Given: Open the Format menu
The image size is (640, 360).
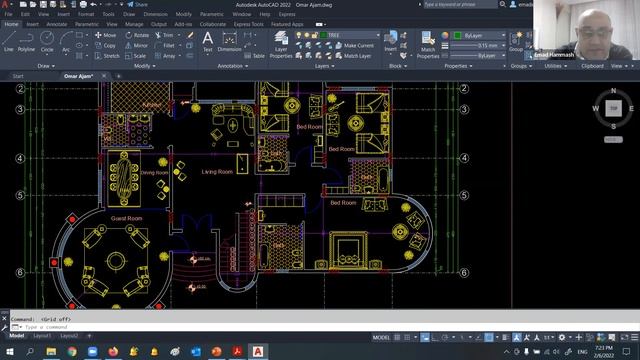Looking at the screenshot, I should point(86,14).
